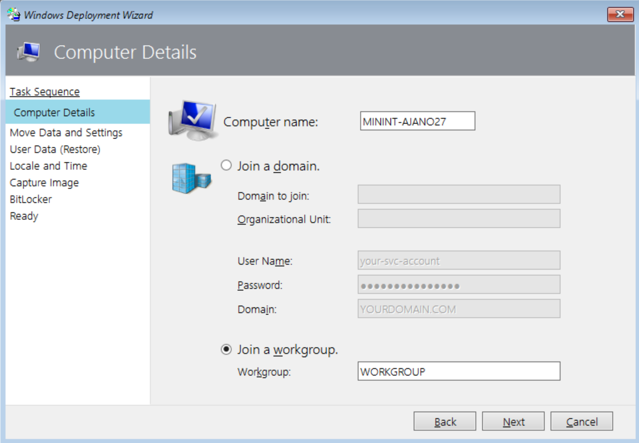Click the User Name: label
The width and height of the screenshot is (639, 443).
265,261
